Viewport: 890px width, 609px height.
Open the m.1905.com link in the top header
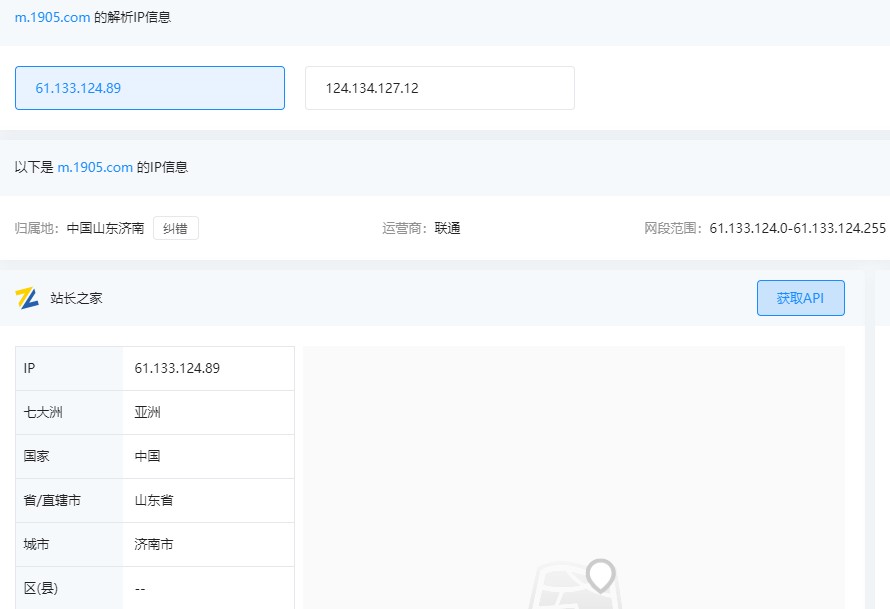[52, 18]
